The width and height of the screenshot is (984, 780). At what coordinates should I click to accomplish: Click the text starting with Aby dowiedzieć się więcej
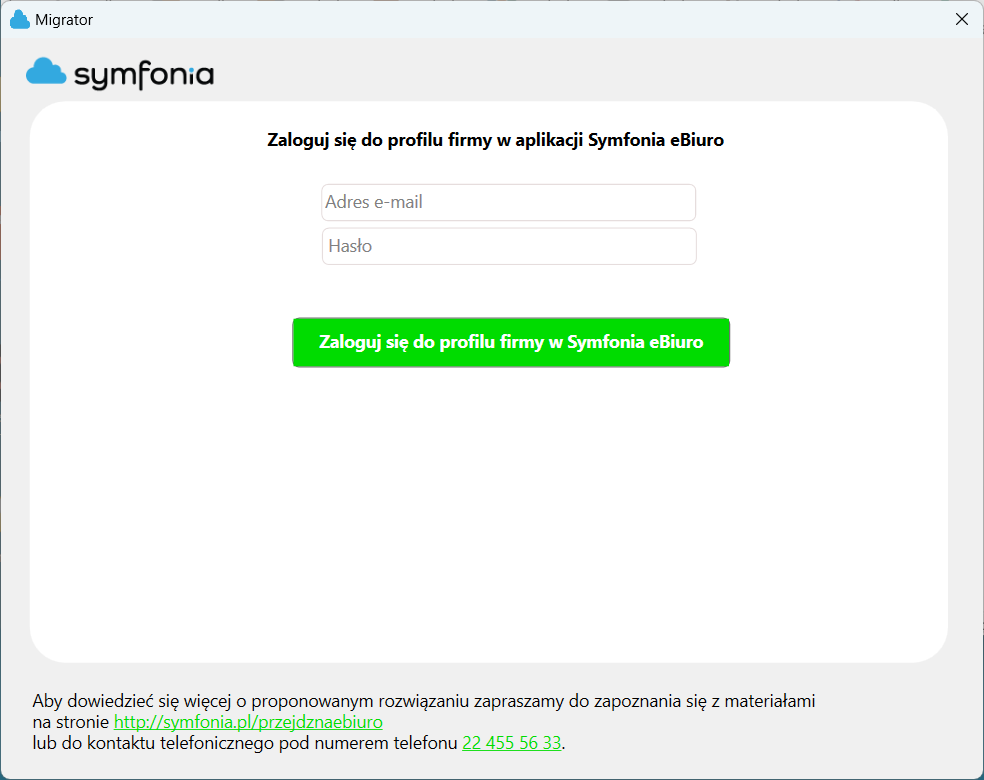click(424, 700)
